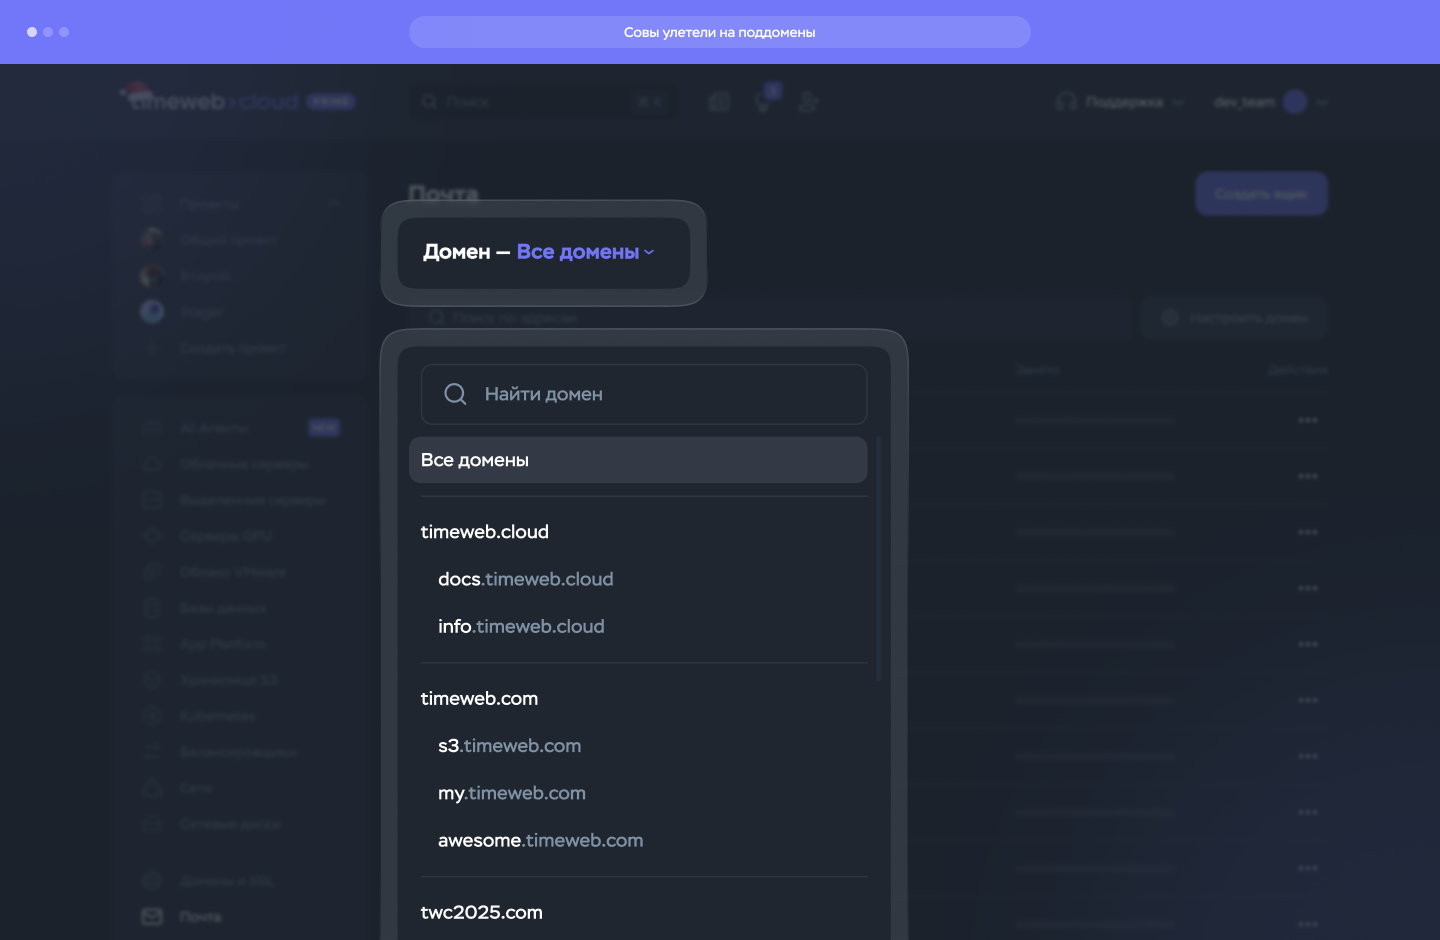Viewport: 1440px width, 940px height.
Task: Open the dev_team account chevron
Action: (x=1322, y=102)
